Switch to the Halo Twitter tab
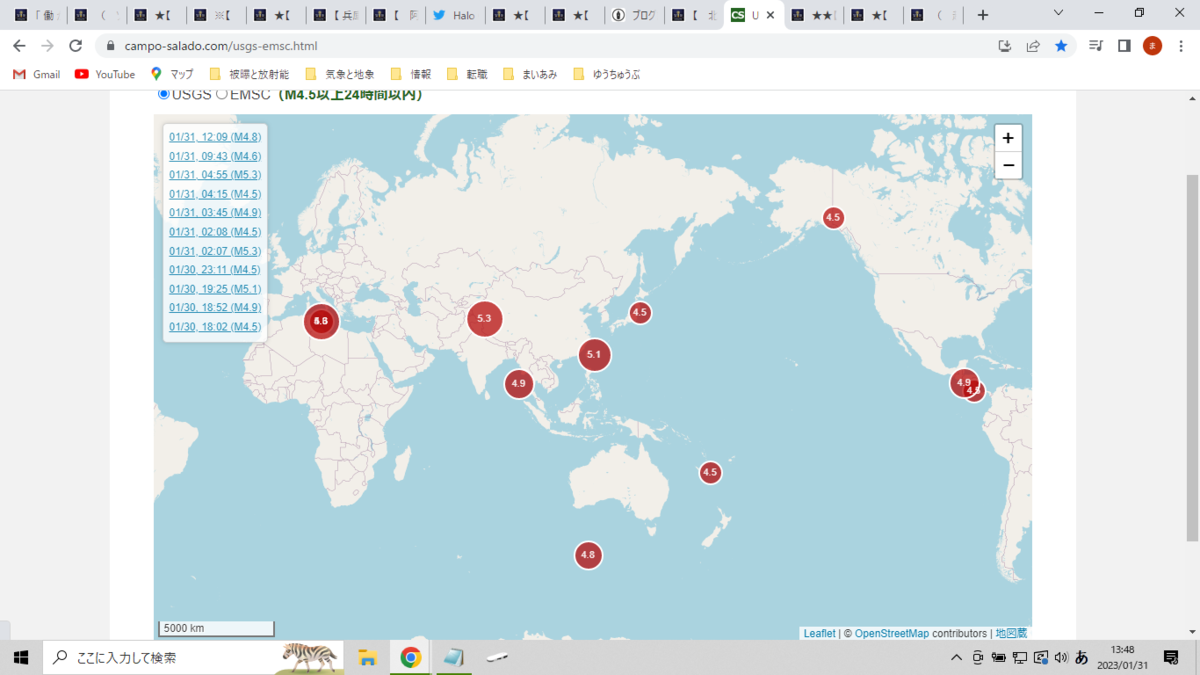Viewport: 1200px width, 675px height. 454,15
